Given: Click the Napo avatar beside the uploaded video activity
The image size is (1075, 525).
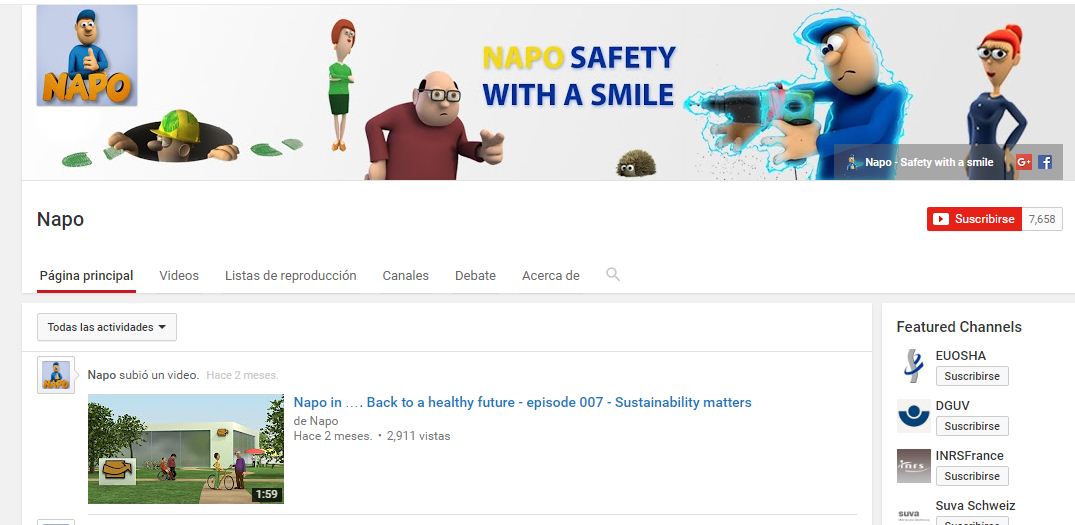Looking at the screenshot, I should click(x=56, y=375).
